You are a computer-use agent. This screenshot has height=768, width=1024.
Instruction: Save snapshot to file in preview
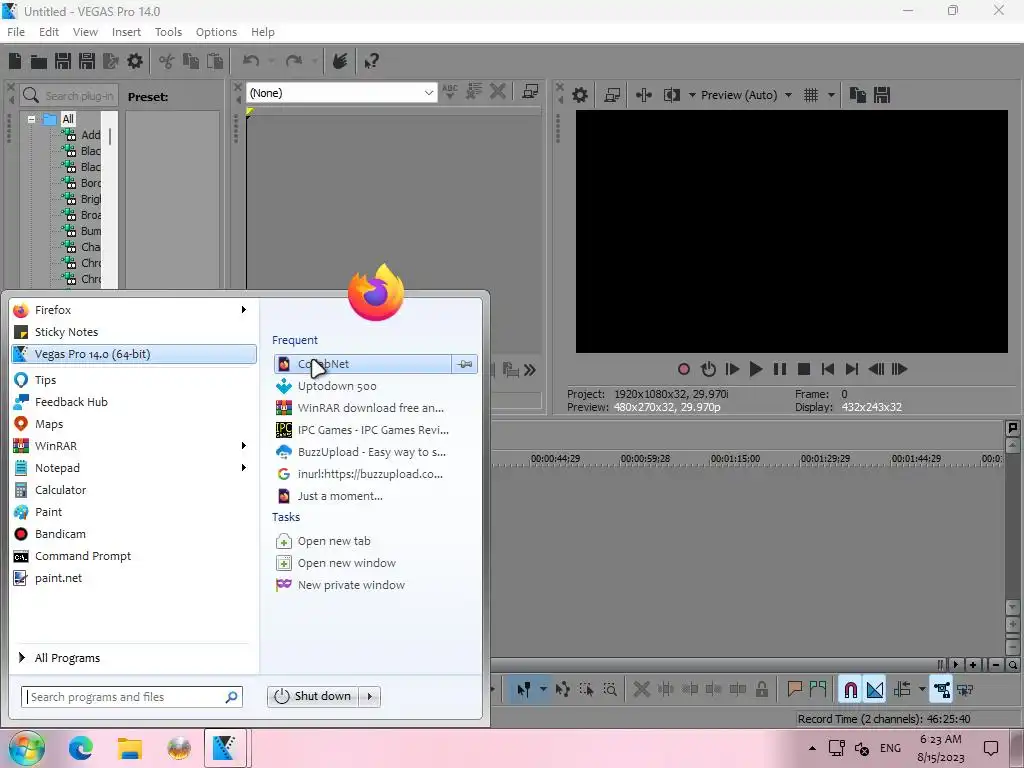click(882, 95)
